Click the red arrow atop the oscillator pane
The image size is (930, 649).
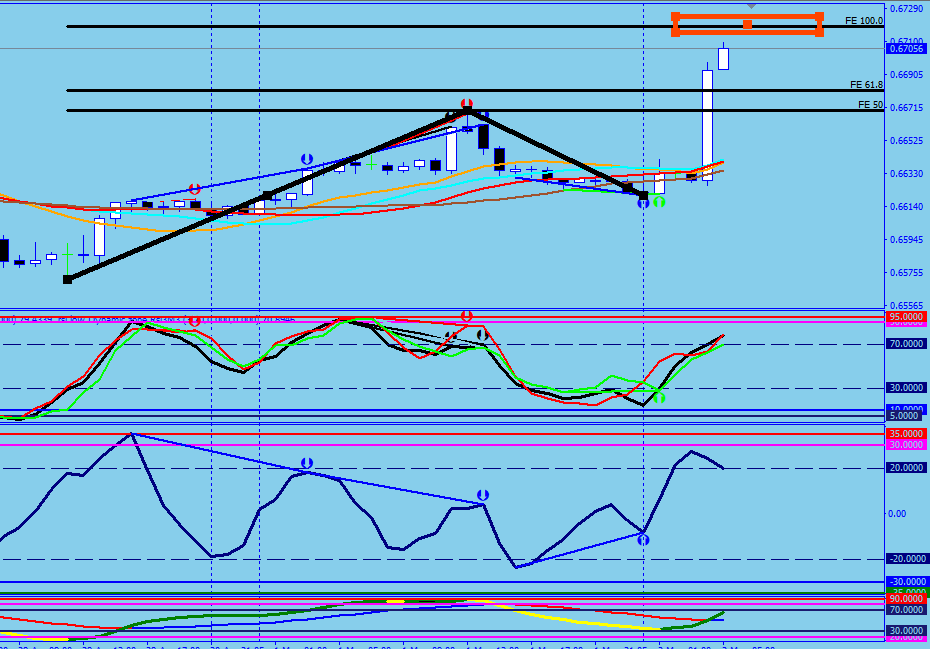[467, 315]
